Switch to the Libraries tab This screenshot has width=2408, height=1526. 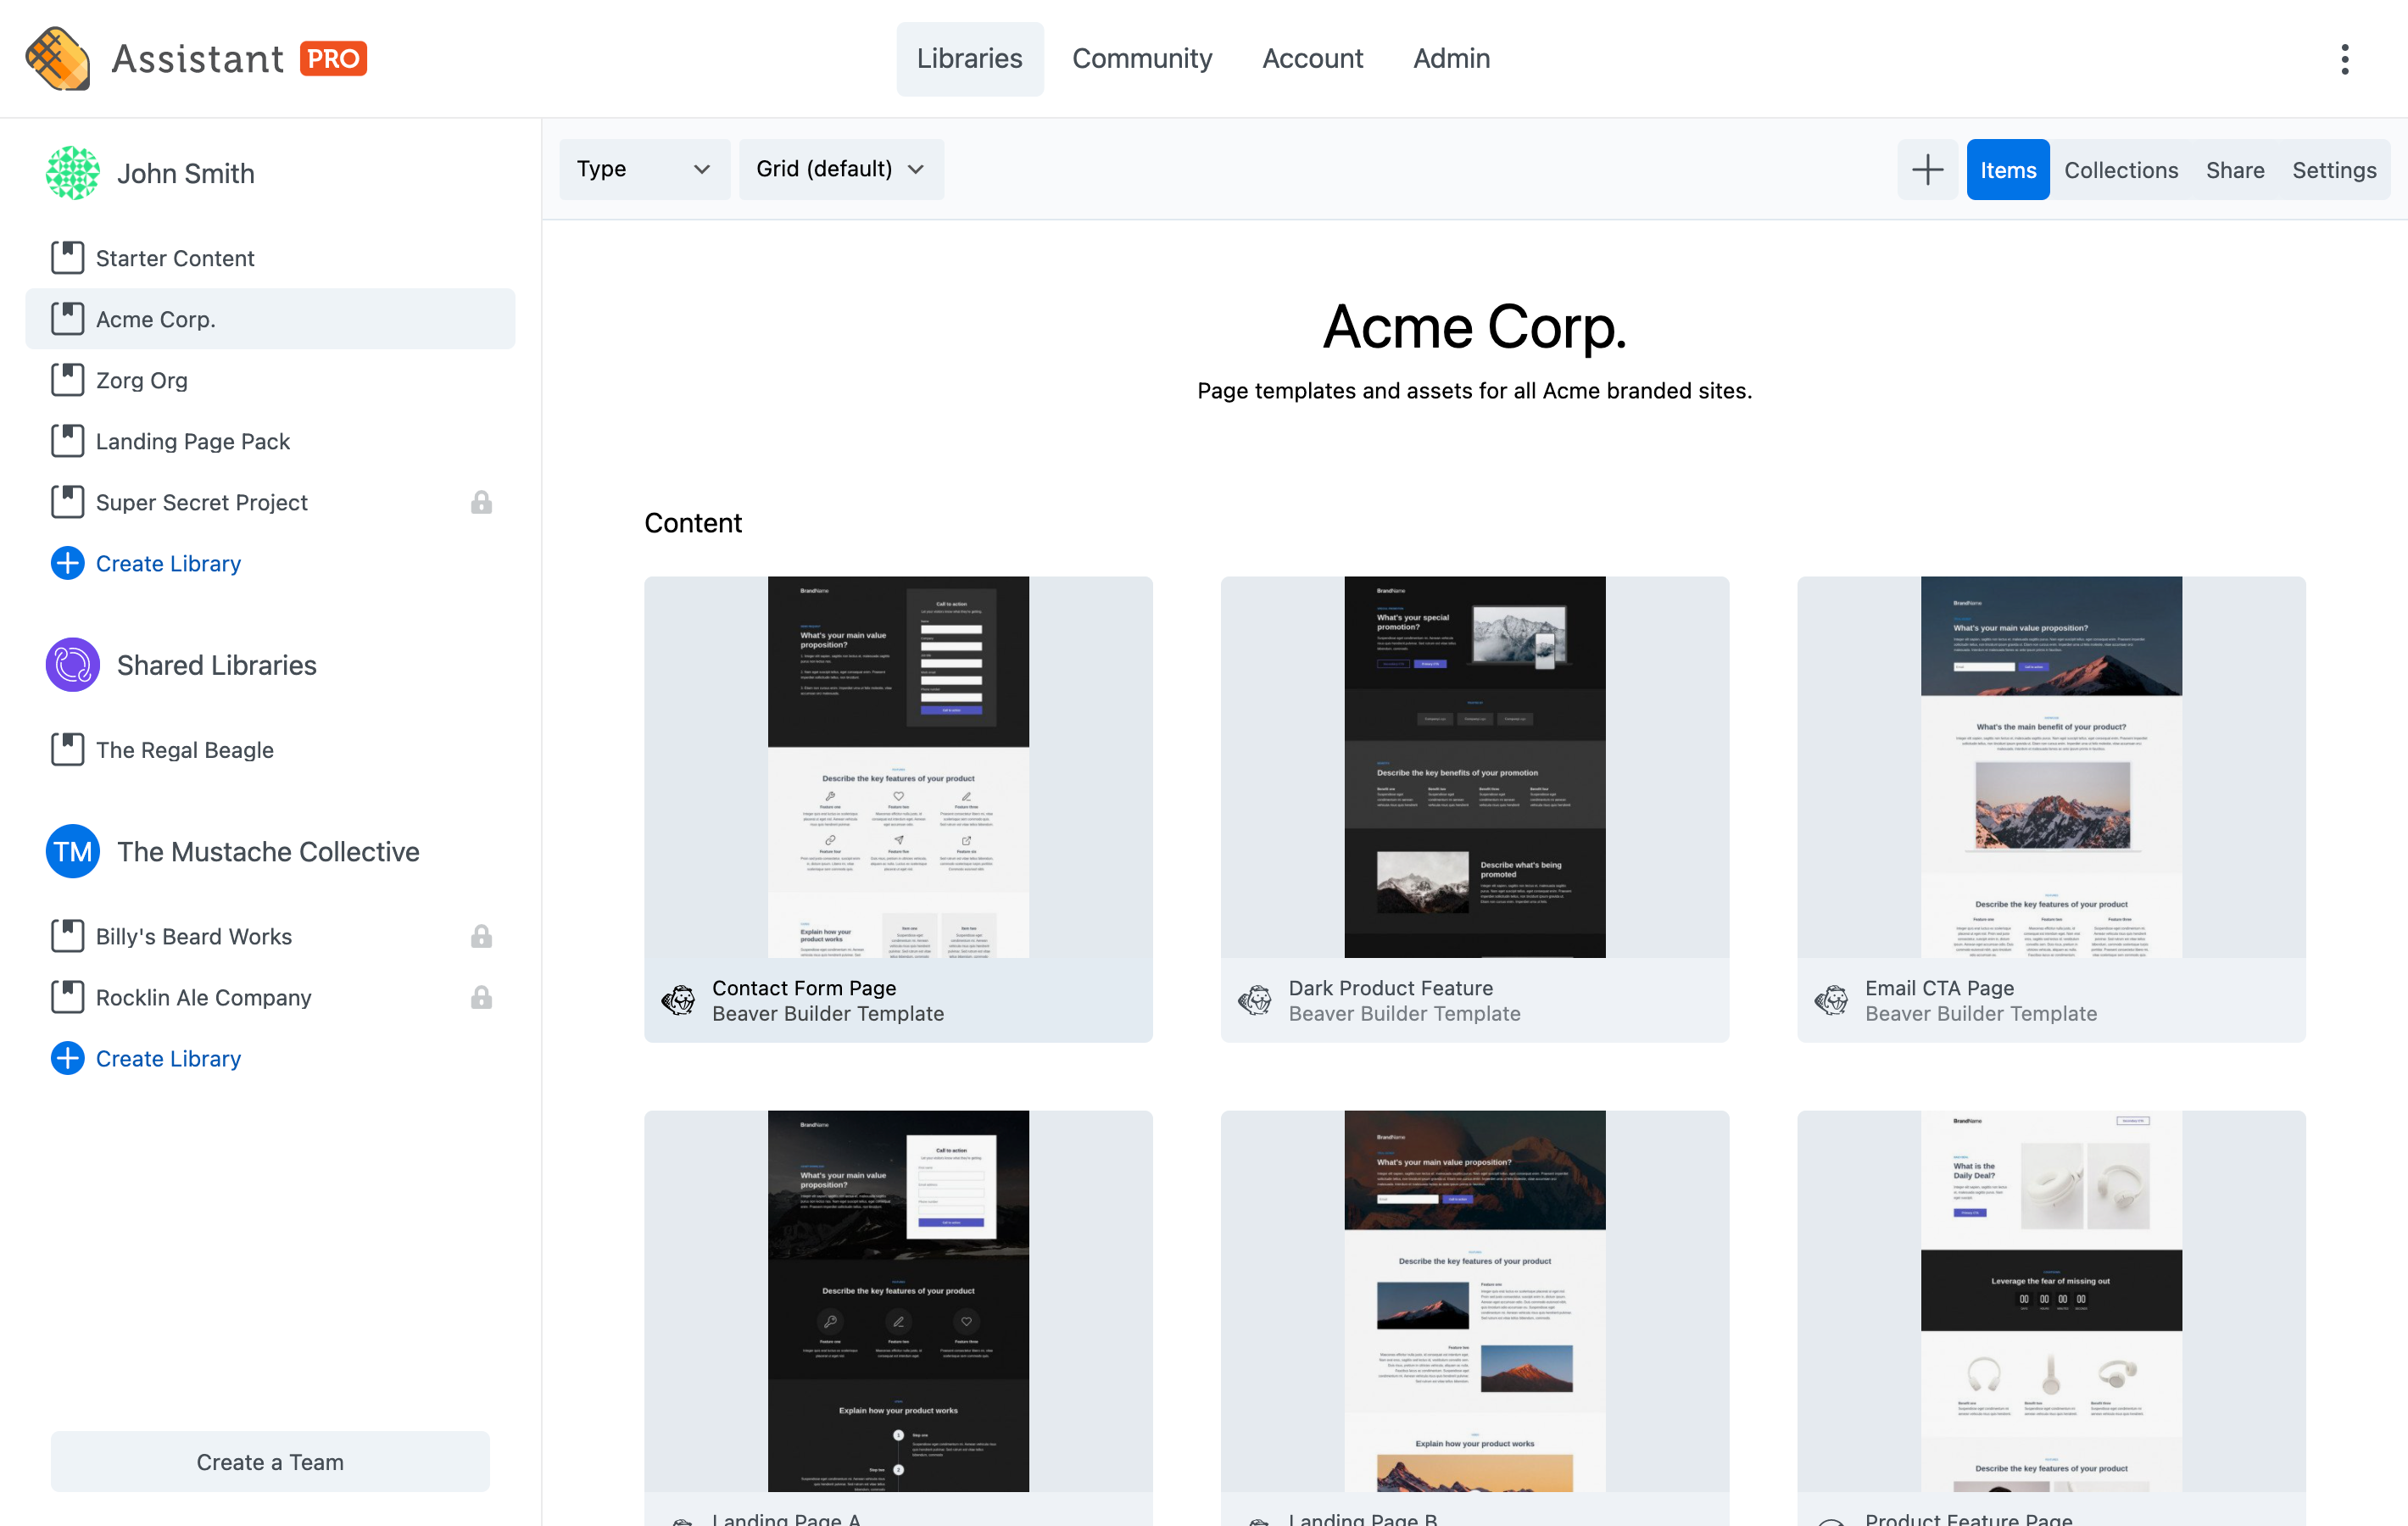click(x=969, y=59)
